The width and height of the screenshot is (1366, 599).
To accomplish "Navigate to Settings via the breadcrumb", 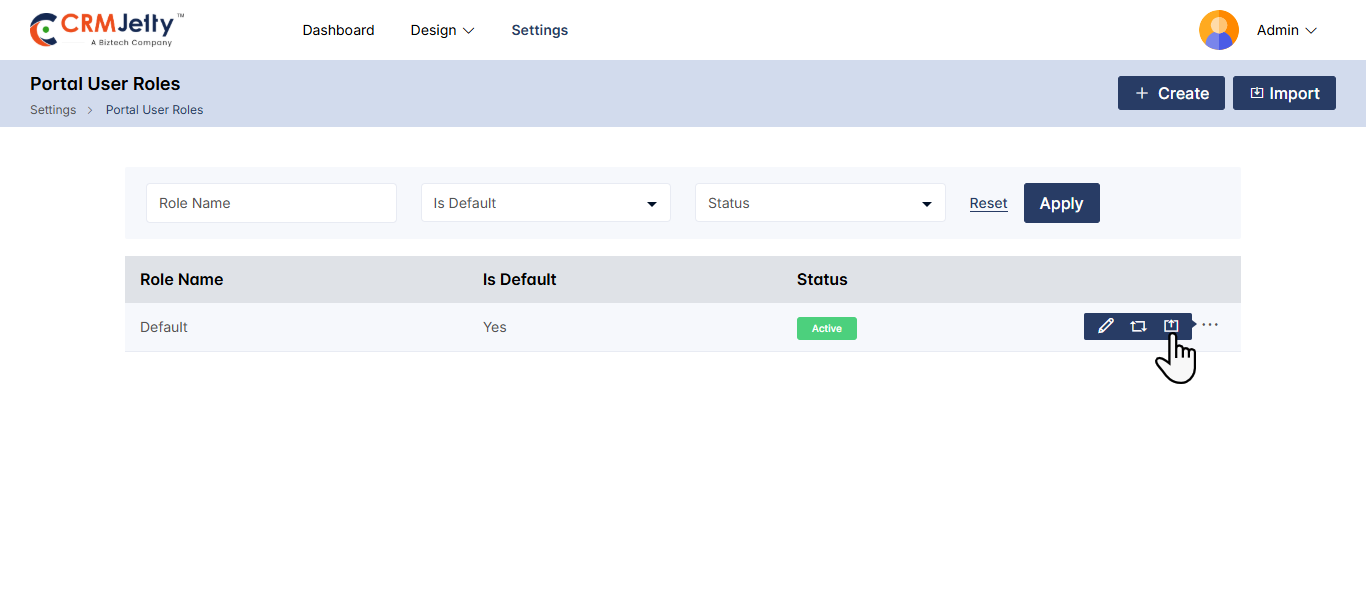I will 53,110.
